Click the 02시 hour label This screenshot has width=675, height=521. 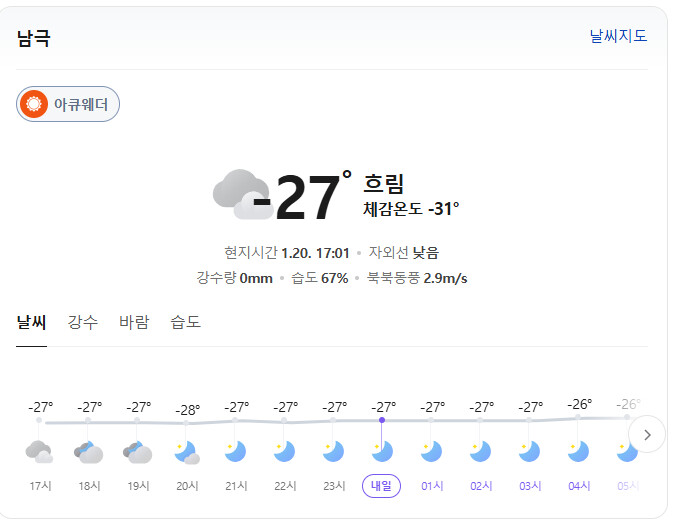click(x=481, y=486)
